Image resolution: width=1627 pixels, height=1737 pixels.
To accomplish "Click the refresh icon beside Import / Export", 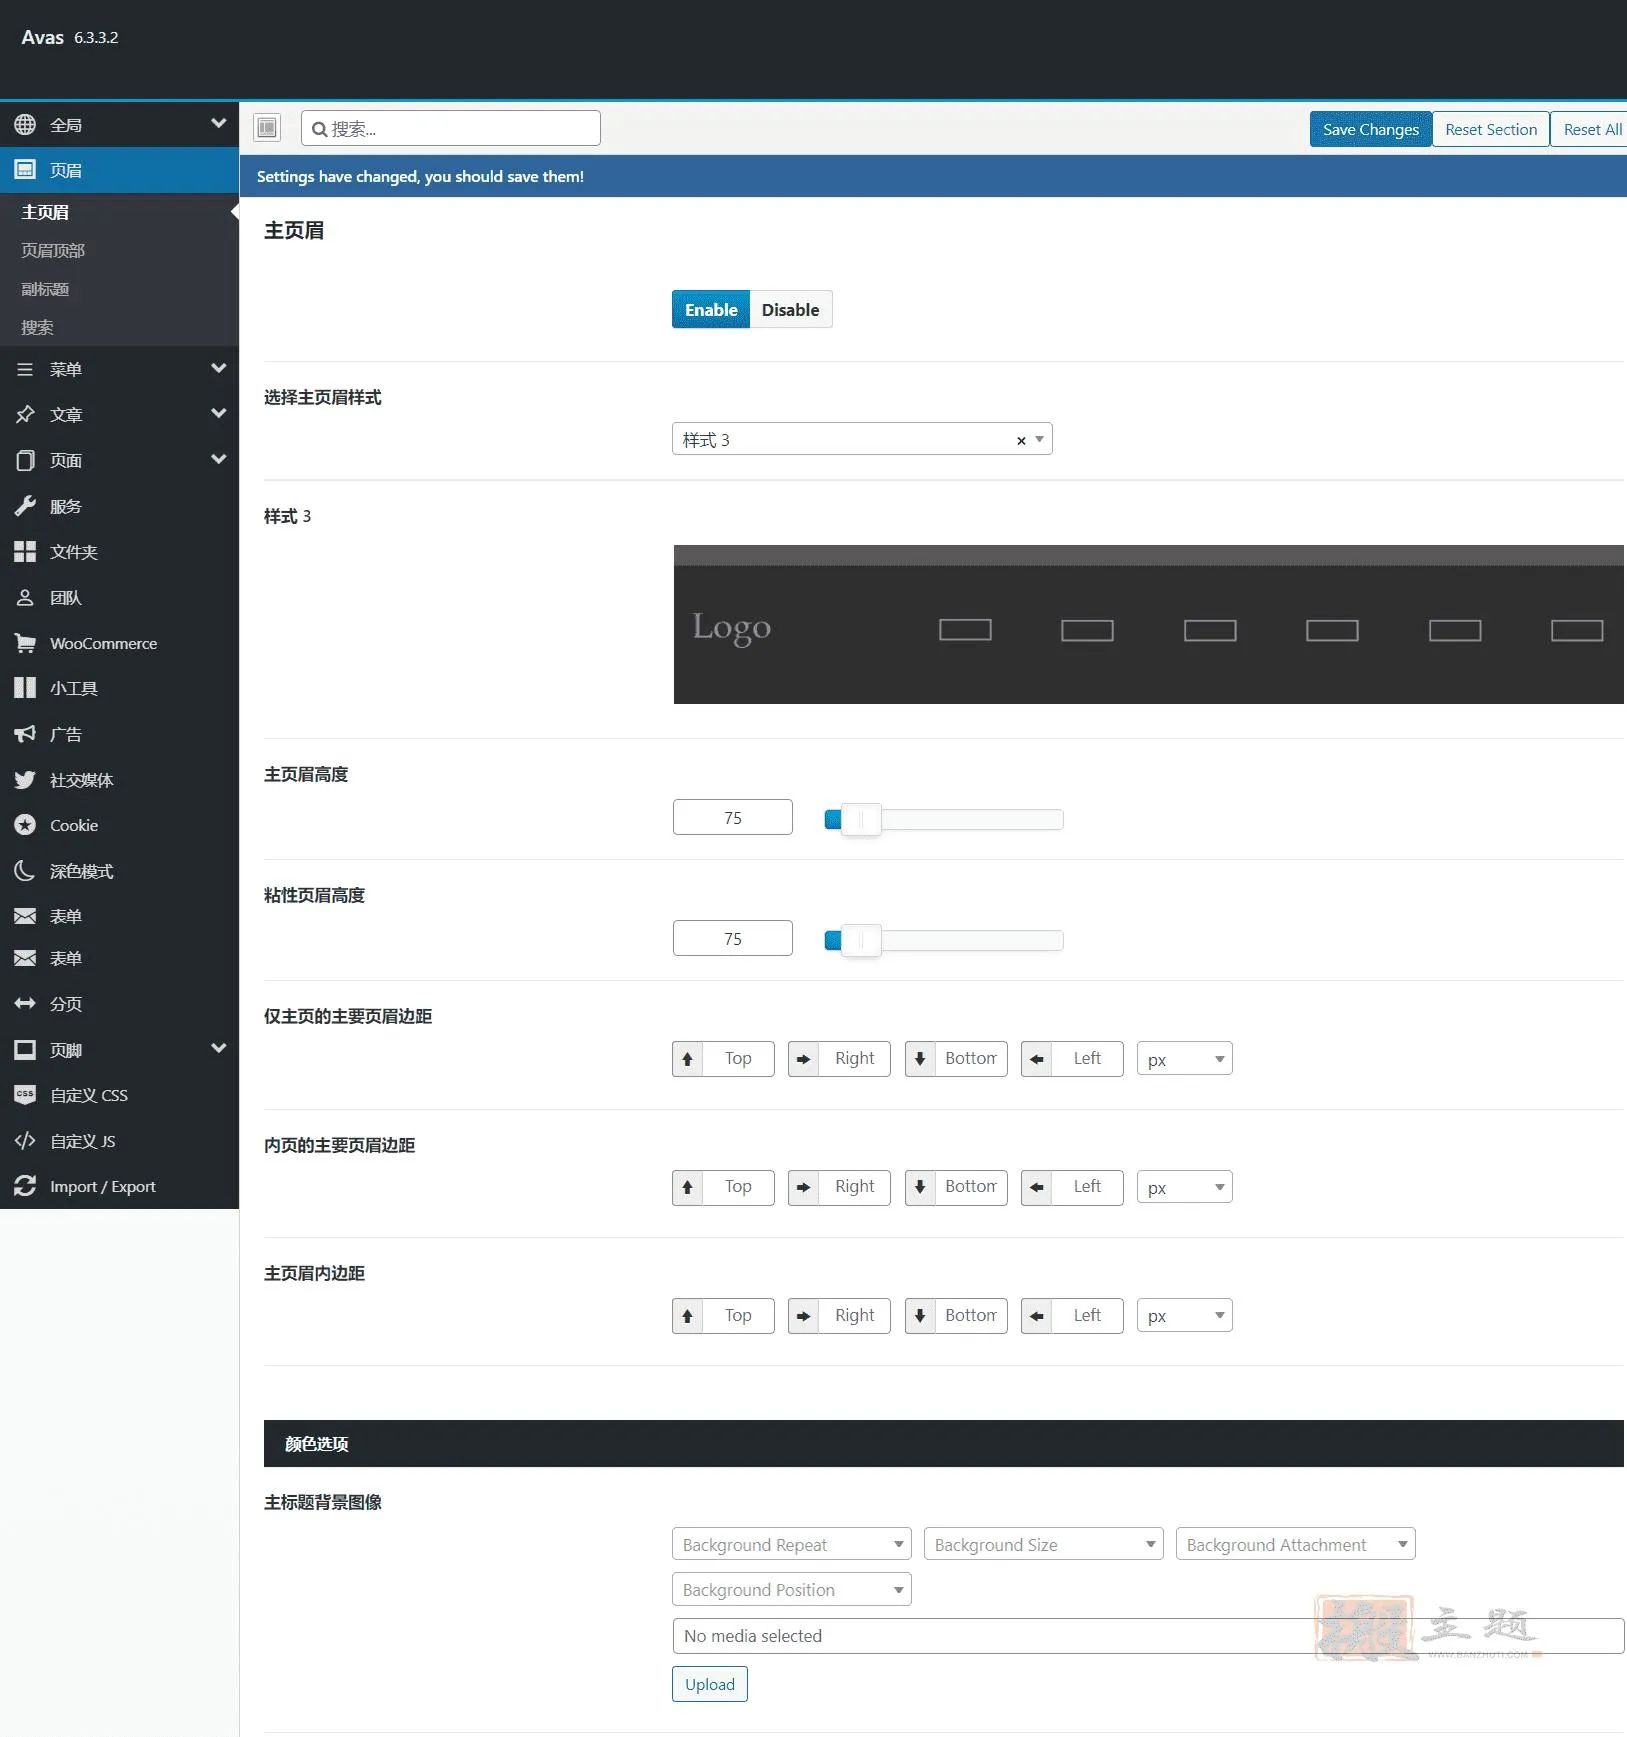I will (x=25, y=1186).
